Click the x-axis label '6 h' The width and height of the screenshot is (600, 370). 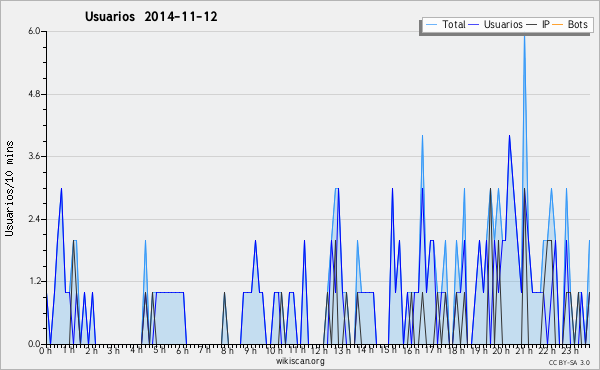pos(182,350)
